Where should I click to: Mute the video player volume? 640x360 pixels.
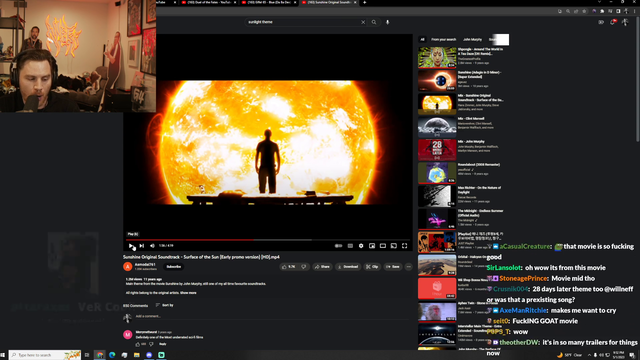coord(152,246)
